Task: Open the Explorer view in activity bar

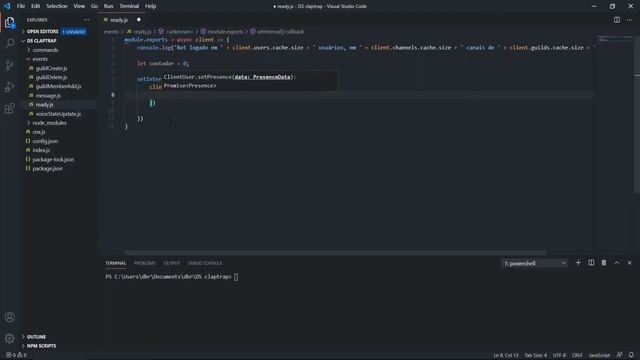Action: (10, 22)
